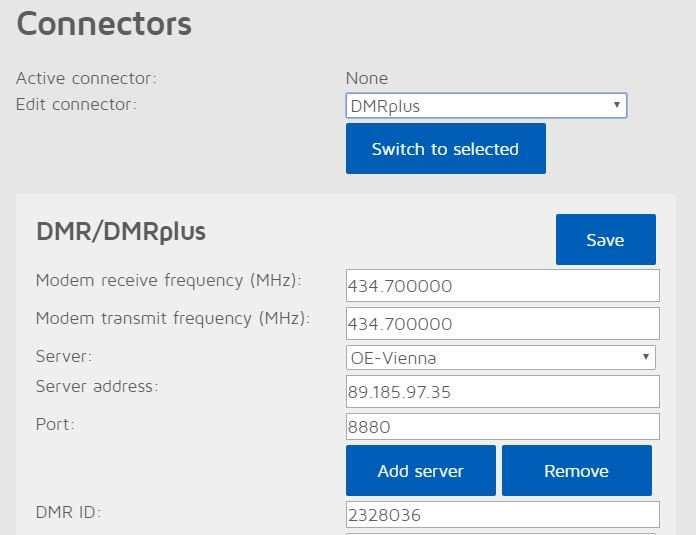Click the Add server button
Screen dimensions: 697x535
pos(421,471)
